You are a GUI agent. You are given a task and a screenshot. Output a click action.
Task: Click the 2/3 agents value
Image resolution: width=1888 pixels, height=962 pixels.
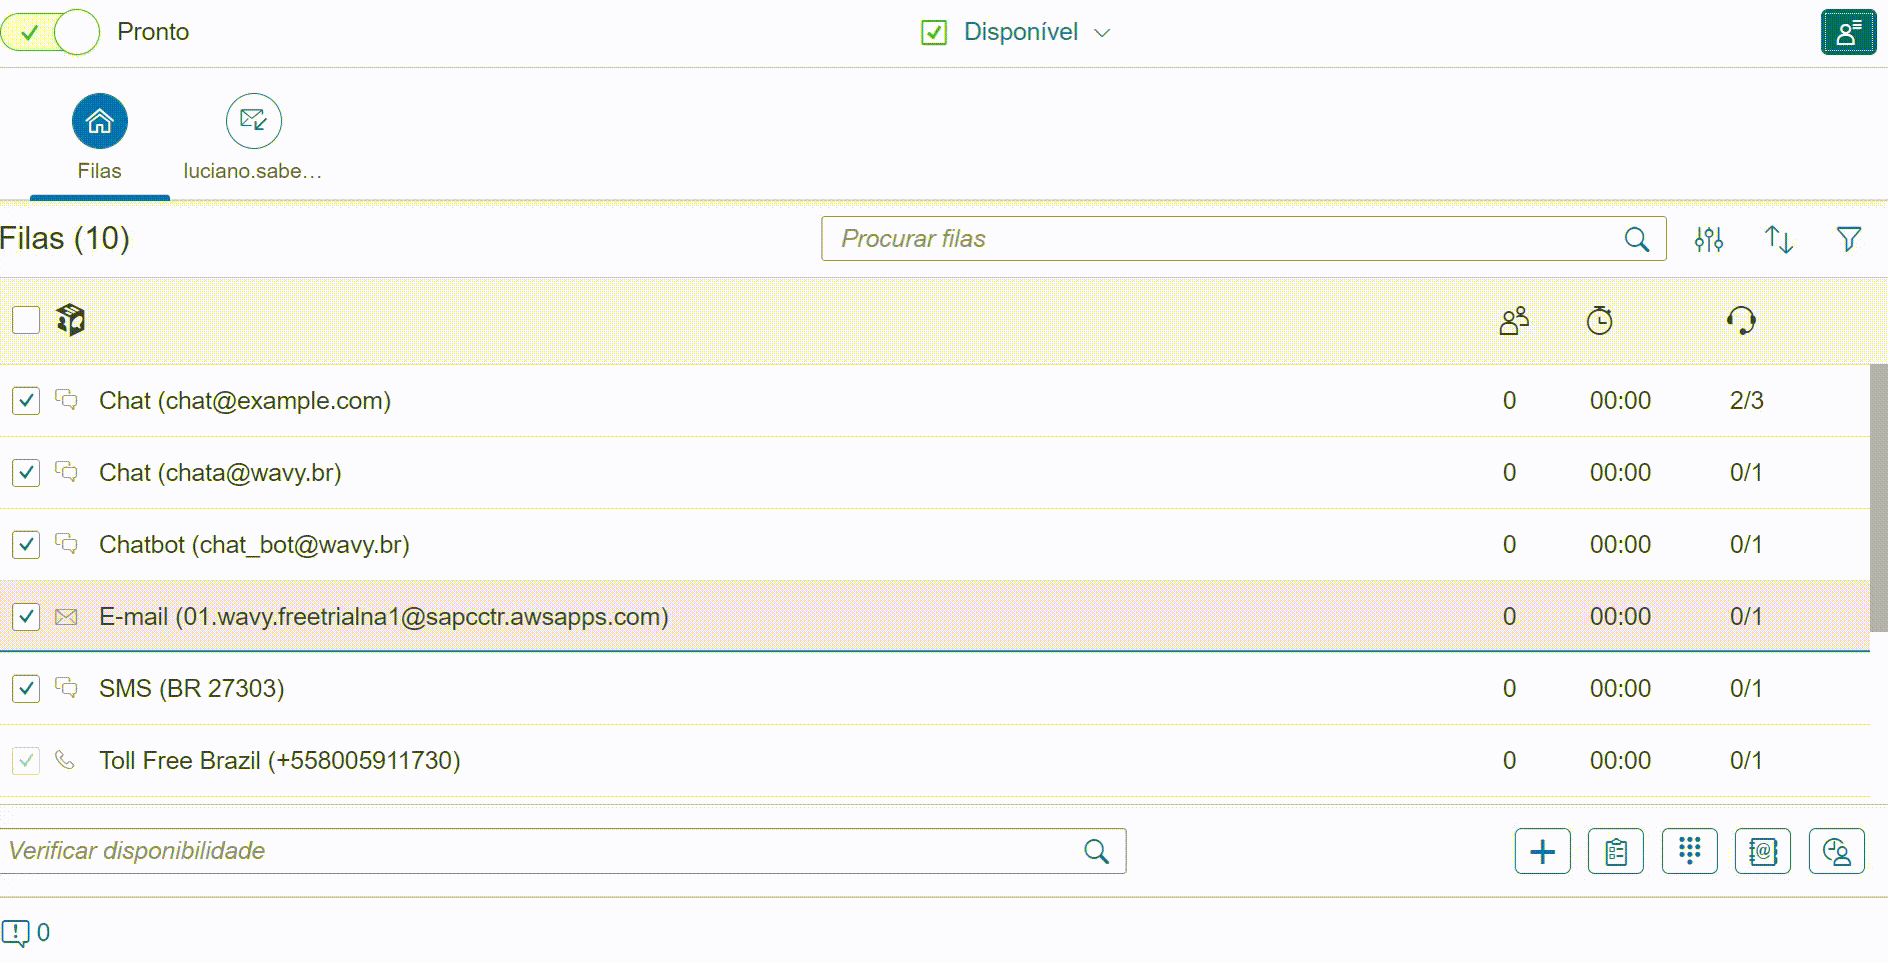[x=1747, y=401]
